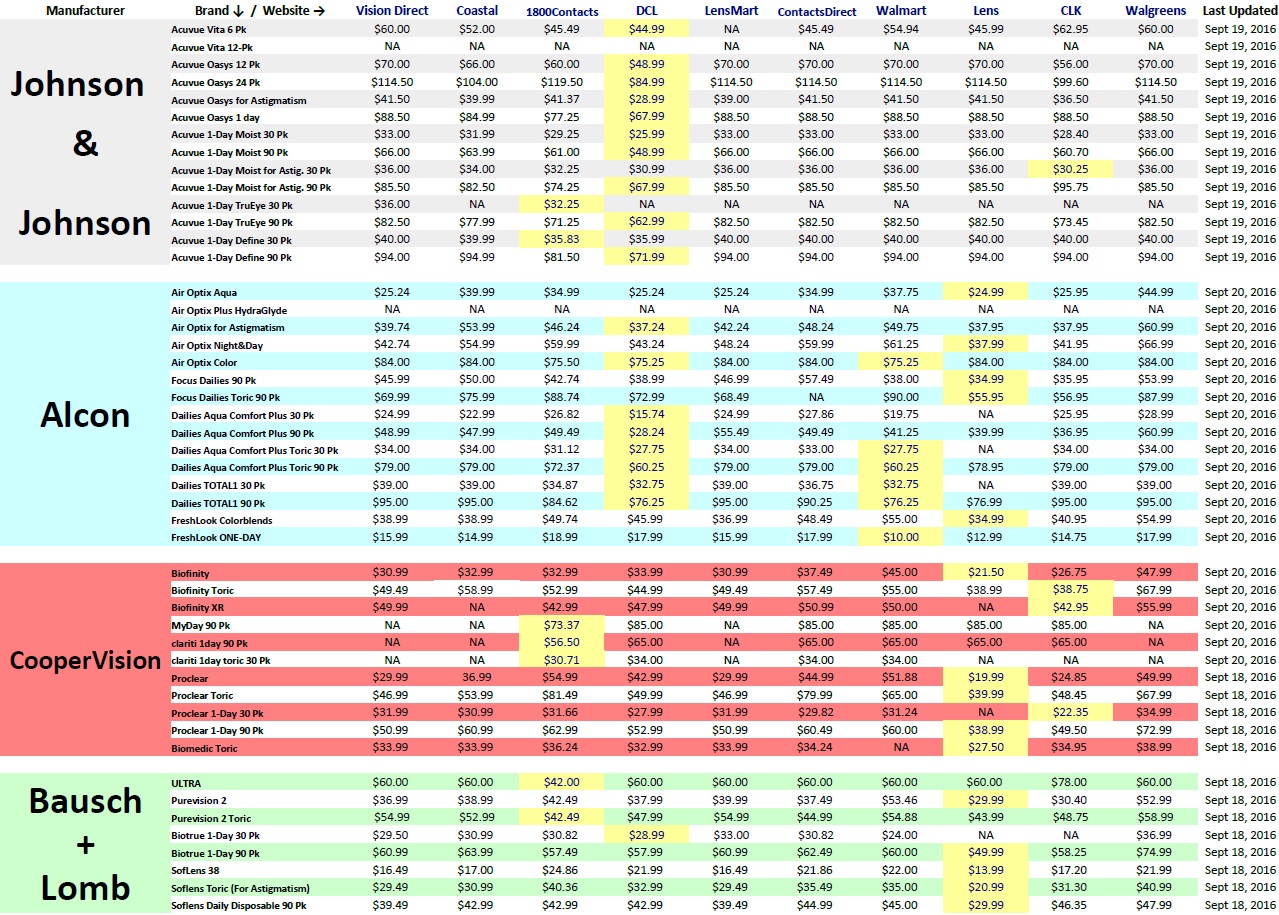The width and height of the screenshot is (1279, 915).
Task: Click the LensMart column header
Action: point(730,10)
